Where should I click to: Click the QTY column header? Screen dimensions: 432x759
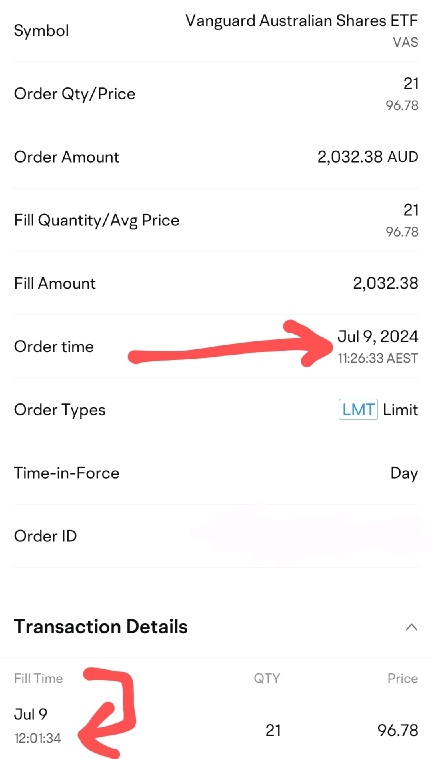tap(267, 678)
